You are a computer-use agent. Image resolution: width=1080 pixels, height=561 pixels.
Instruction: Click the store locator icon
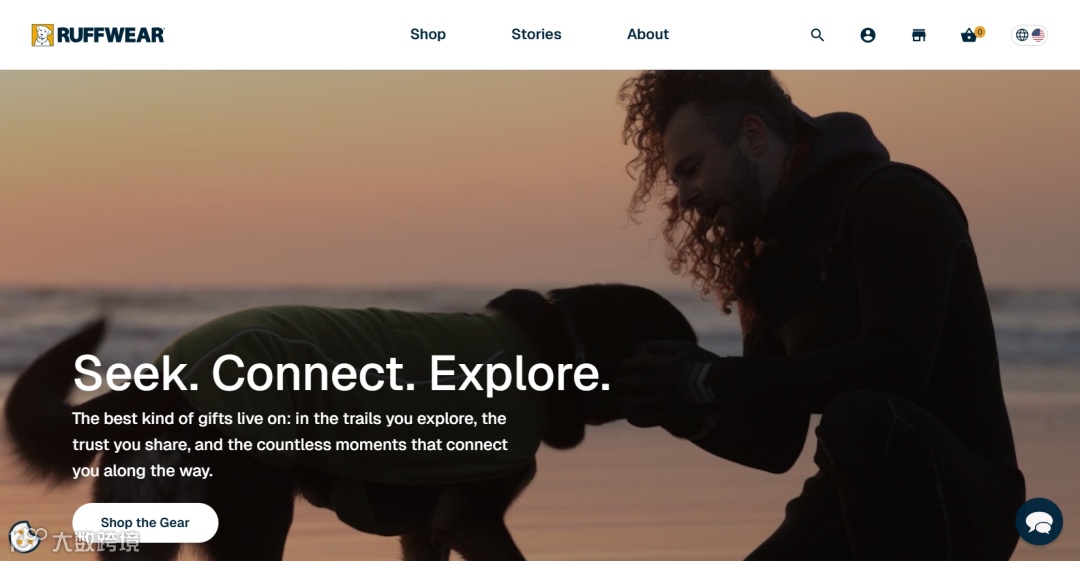coord(919,34)
